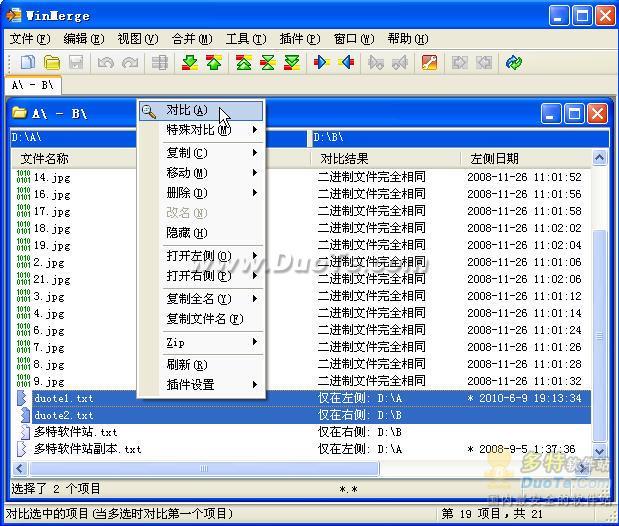Click the Last difference toolbar icon
The width and height of the screenshot is (619, 526).
point(292,62)
